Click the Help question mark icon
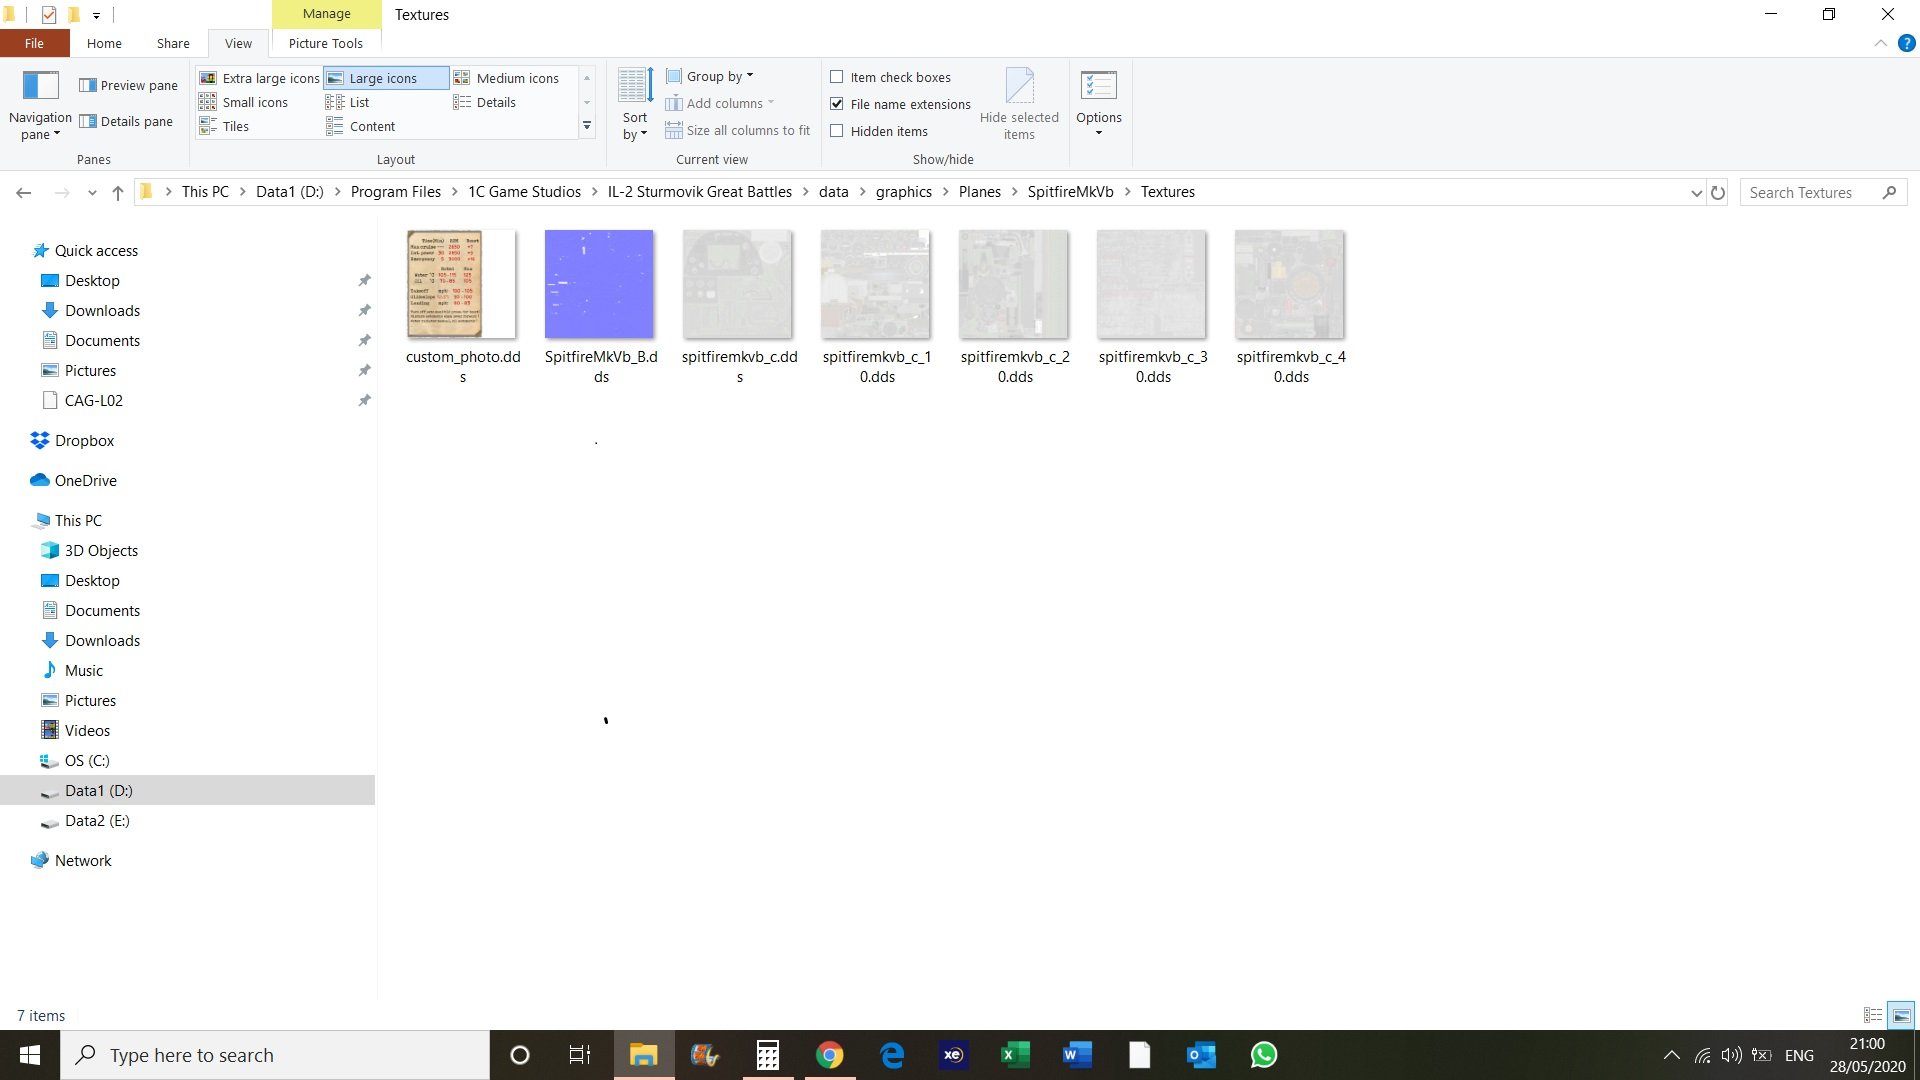Screen dimensions: 1920x1080 [x=1906, y=44]
